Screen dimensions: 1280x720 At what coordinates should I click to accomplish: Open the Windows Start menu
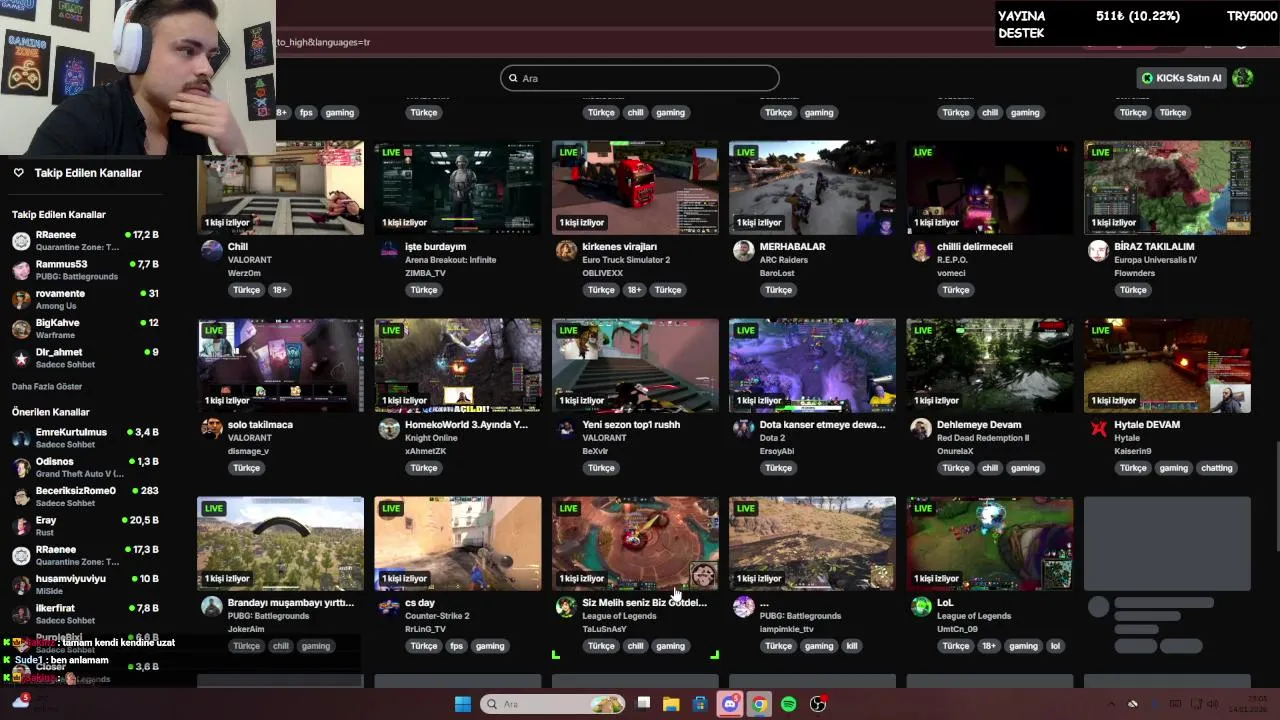click(463, 704)
